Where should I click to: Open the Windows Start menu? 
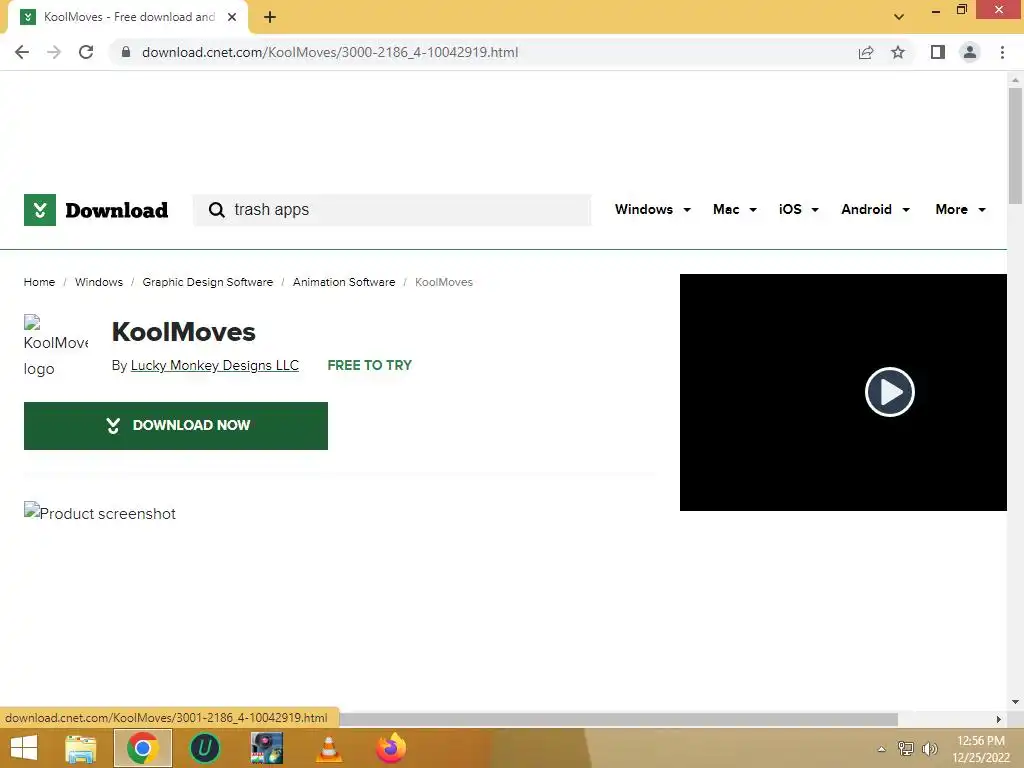click(24, 748)
